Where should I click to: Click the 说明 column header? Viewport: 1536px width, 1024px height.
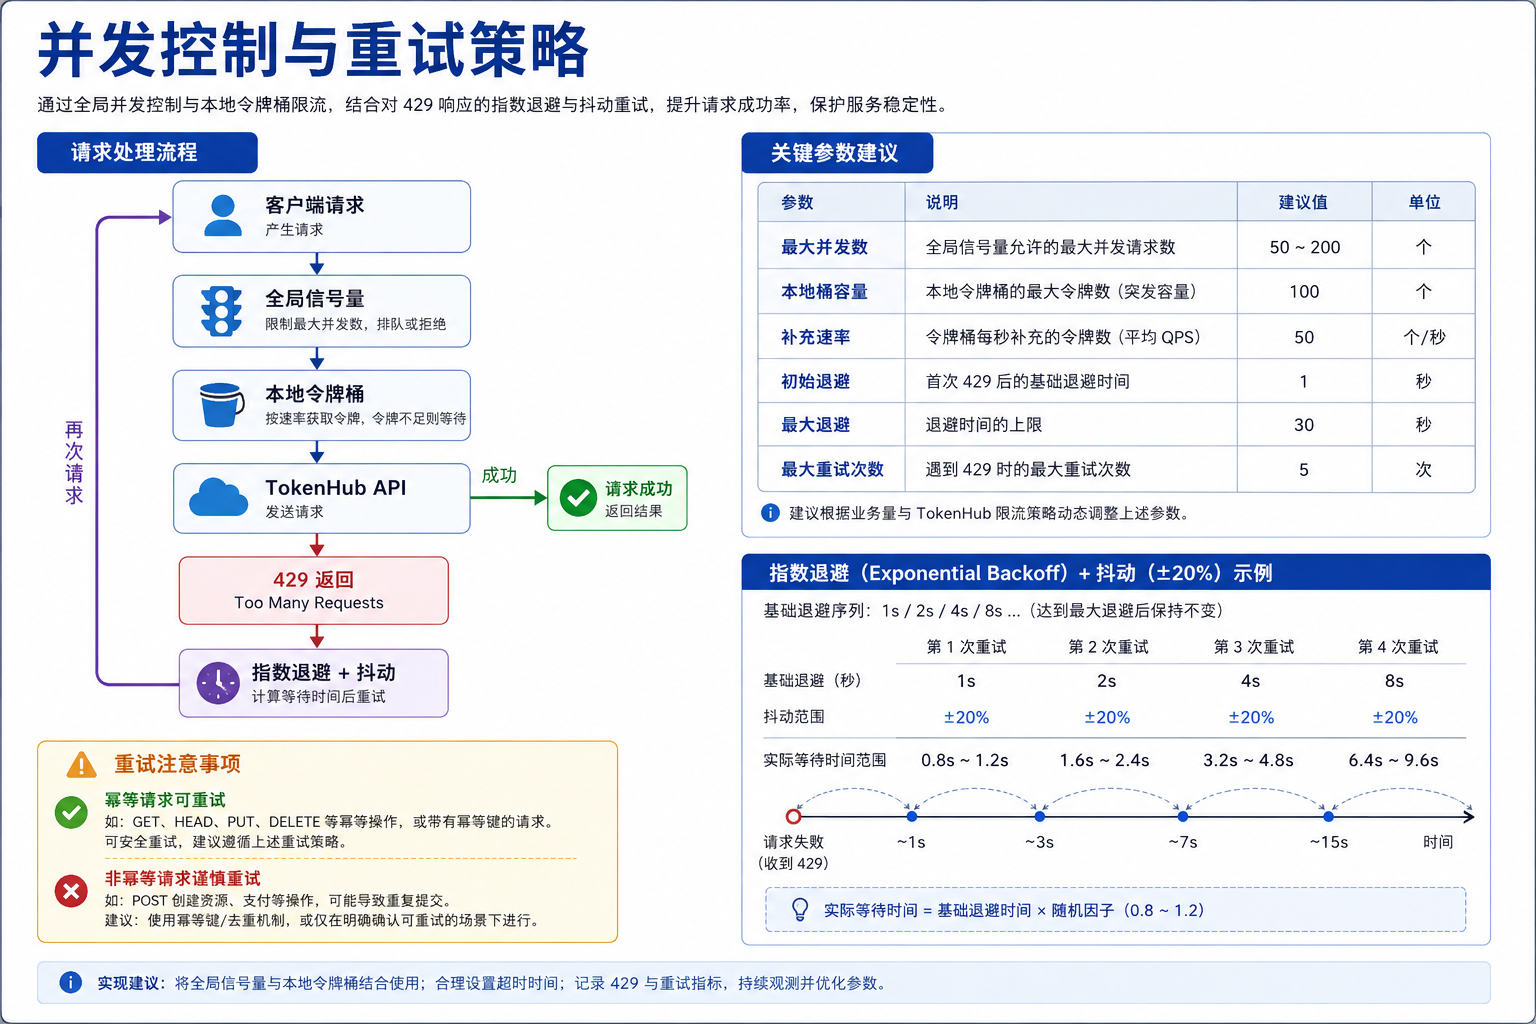942,202
